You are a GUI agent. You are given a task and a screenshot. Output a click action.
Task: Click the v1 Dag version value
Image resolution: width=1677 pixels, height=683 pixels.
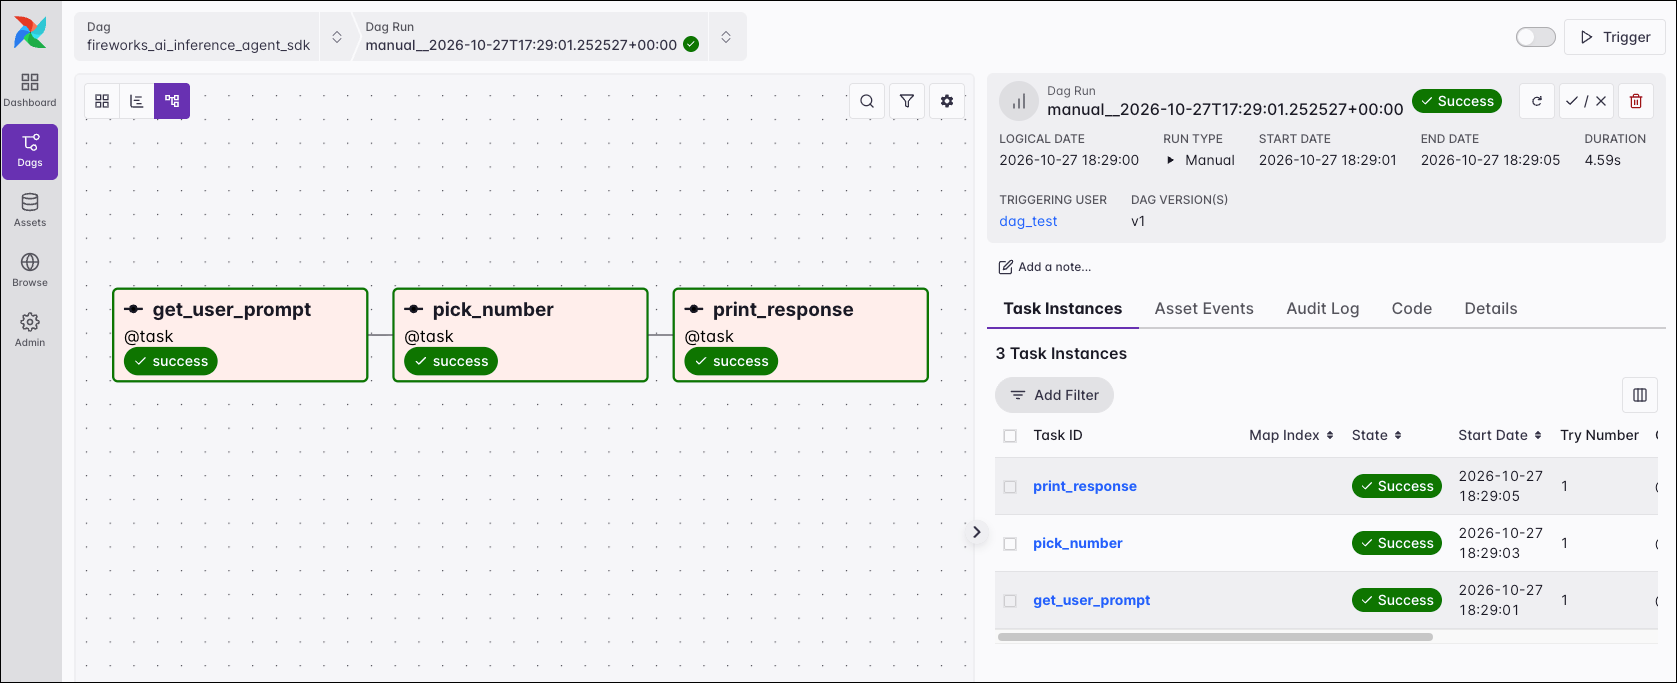coord(1138,221)
